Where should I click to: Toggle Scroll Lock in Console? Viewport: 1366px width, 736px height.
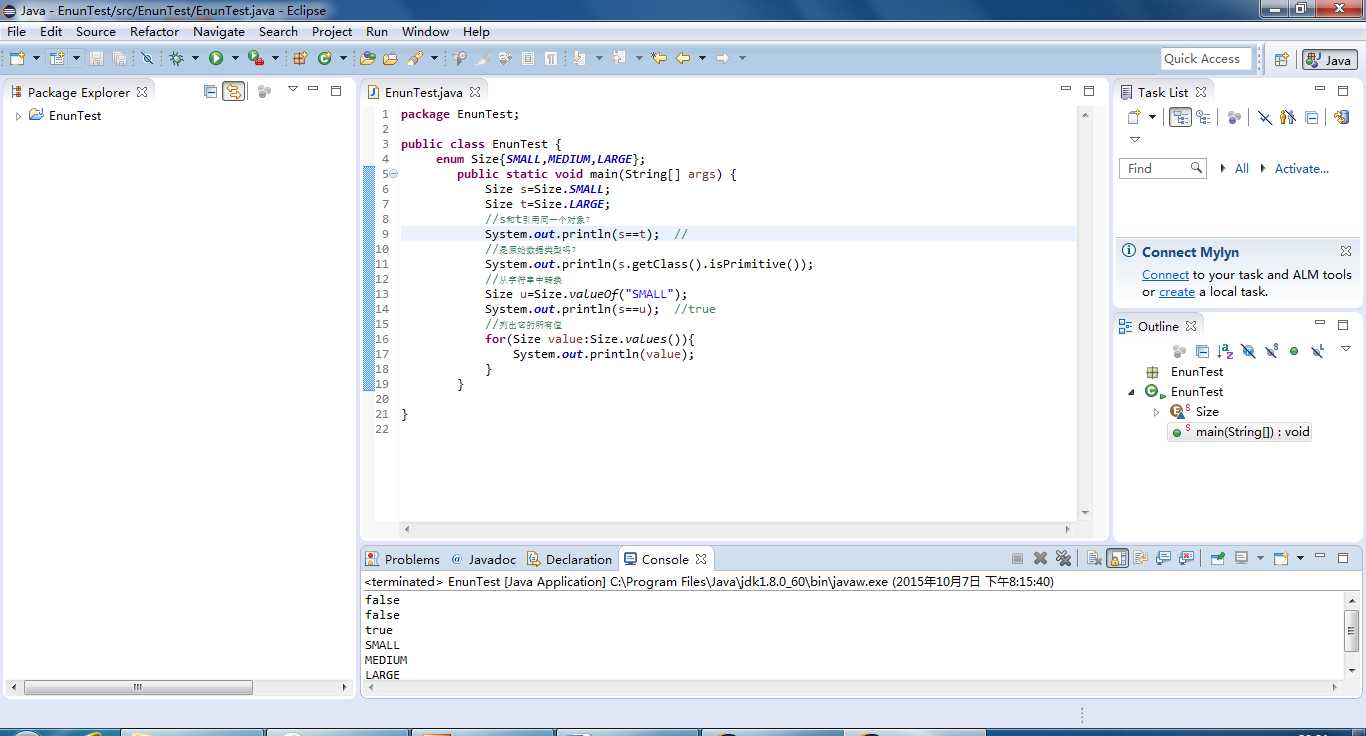1117,558
